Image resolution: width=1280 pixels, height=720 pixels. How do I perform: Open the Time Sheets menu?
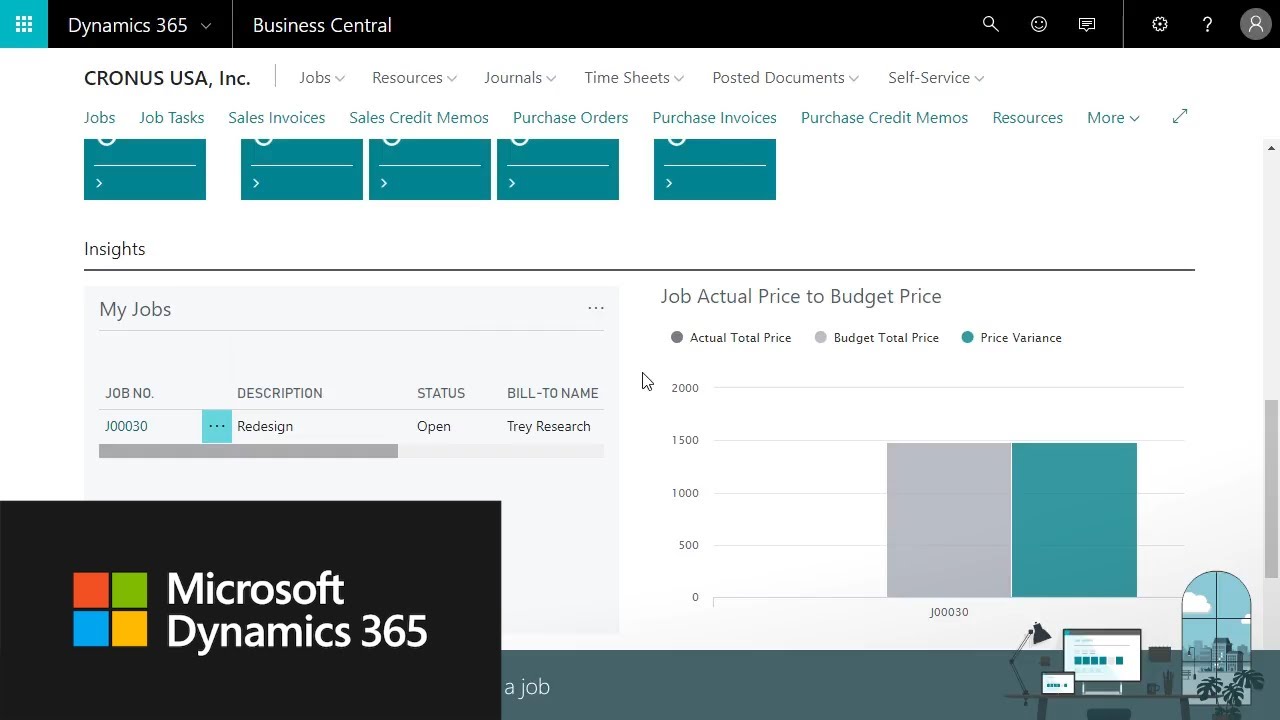coord(634,78)
